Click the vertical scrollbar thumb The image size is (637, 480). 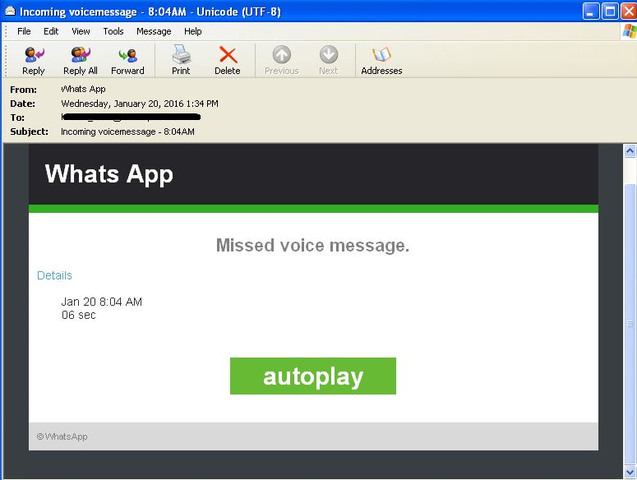click(630, 324)
